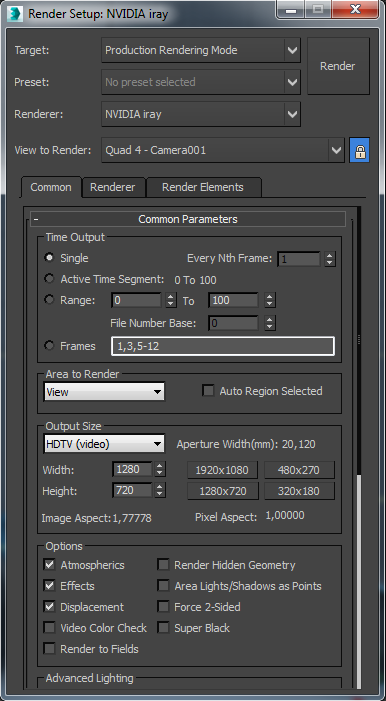
Task: Click the Height field showing 720
Action: pos(132,490)
